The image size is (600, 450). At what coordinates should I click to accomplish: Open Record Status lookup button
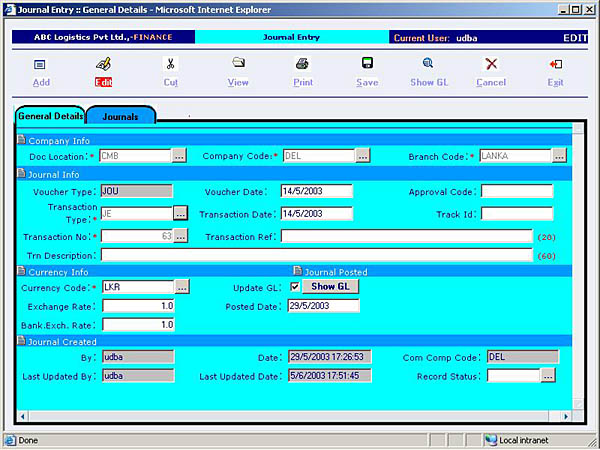click(547, 376)
